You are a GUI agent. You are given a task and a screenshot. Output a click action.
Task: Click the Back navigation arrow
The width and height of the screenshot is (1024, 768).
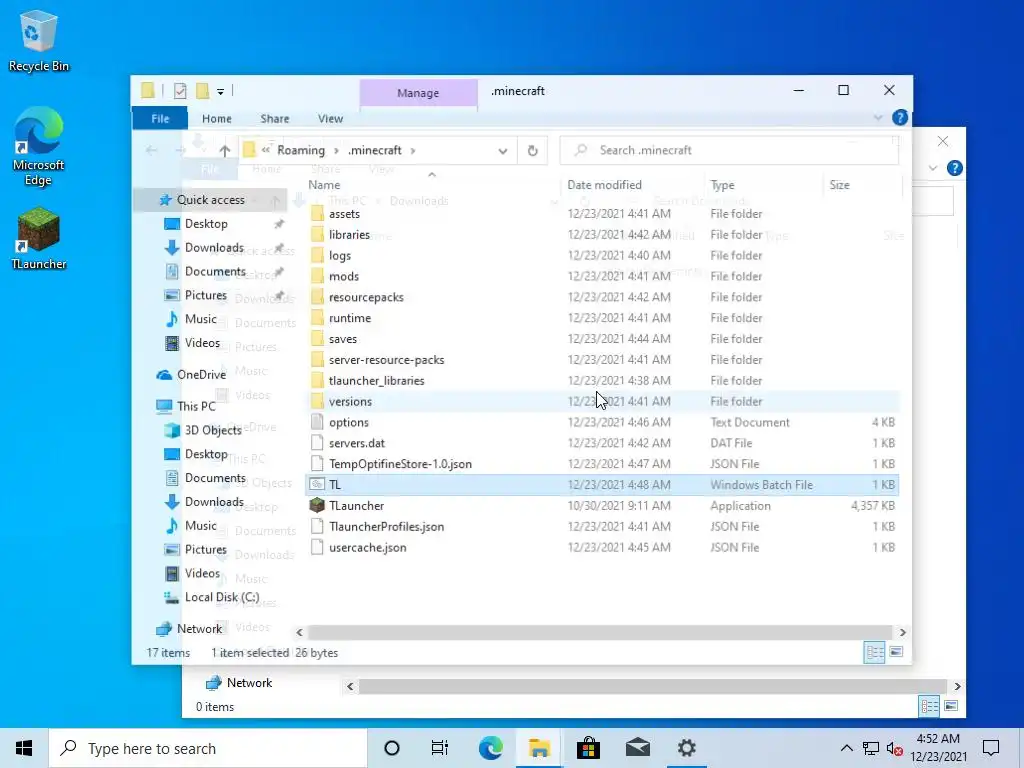click(152, 150)
